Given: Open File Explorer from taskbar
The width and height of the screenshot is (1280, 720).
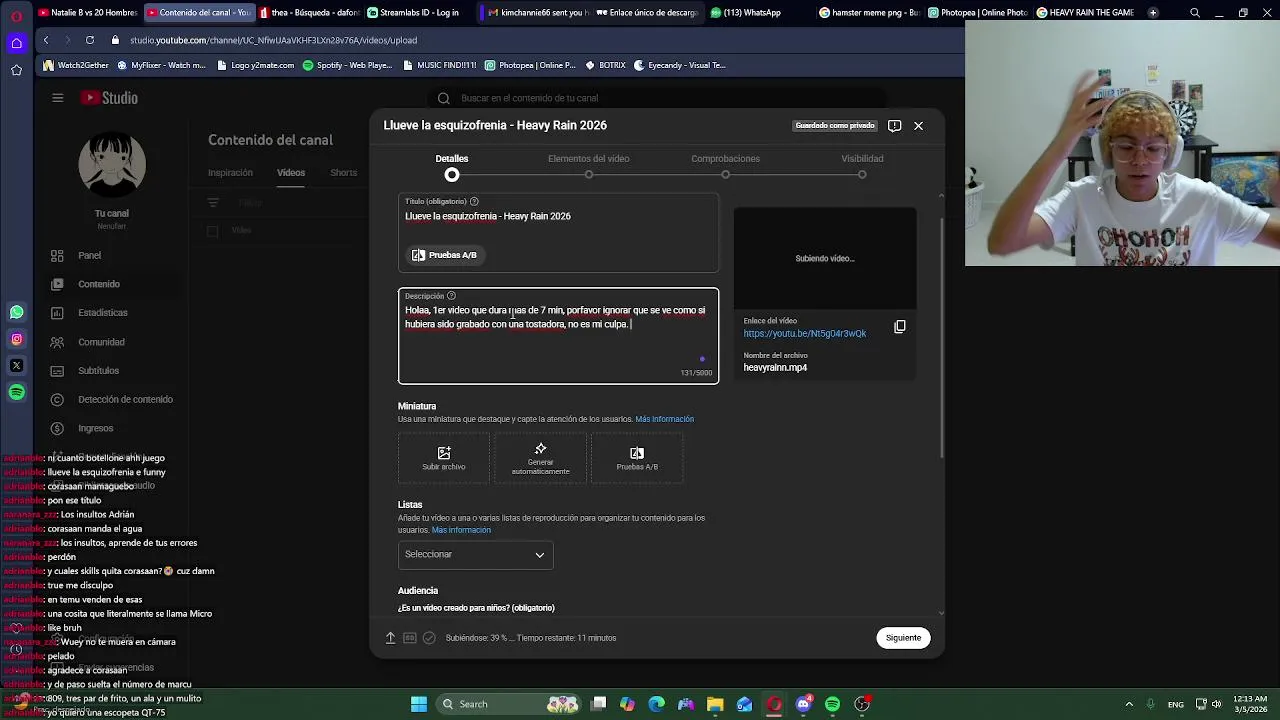Looking at the screenshot, I should pyautogui.click(x=715, y=704).
